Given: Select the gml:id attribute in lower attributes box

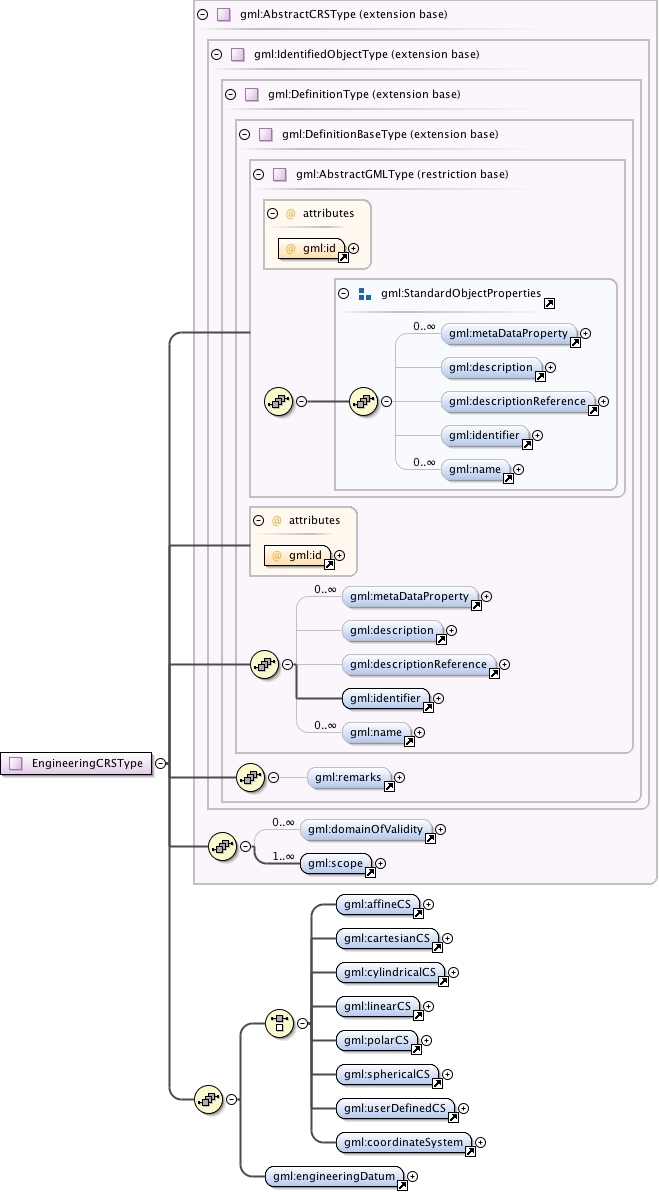Looking at the screenshot, I should tap(298, 556).
